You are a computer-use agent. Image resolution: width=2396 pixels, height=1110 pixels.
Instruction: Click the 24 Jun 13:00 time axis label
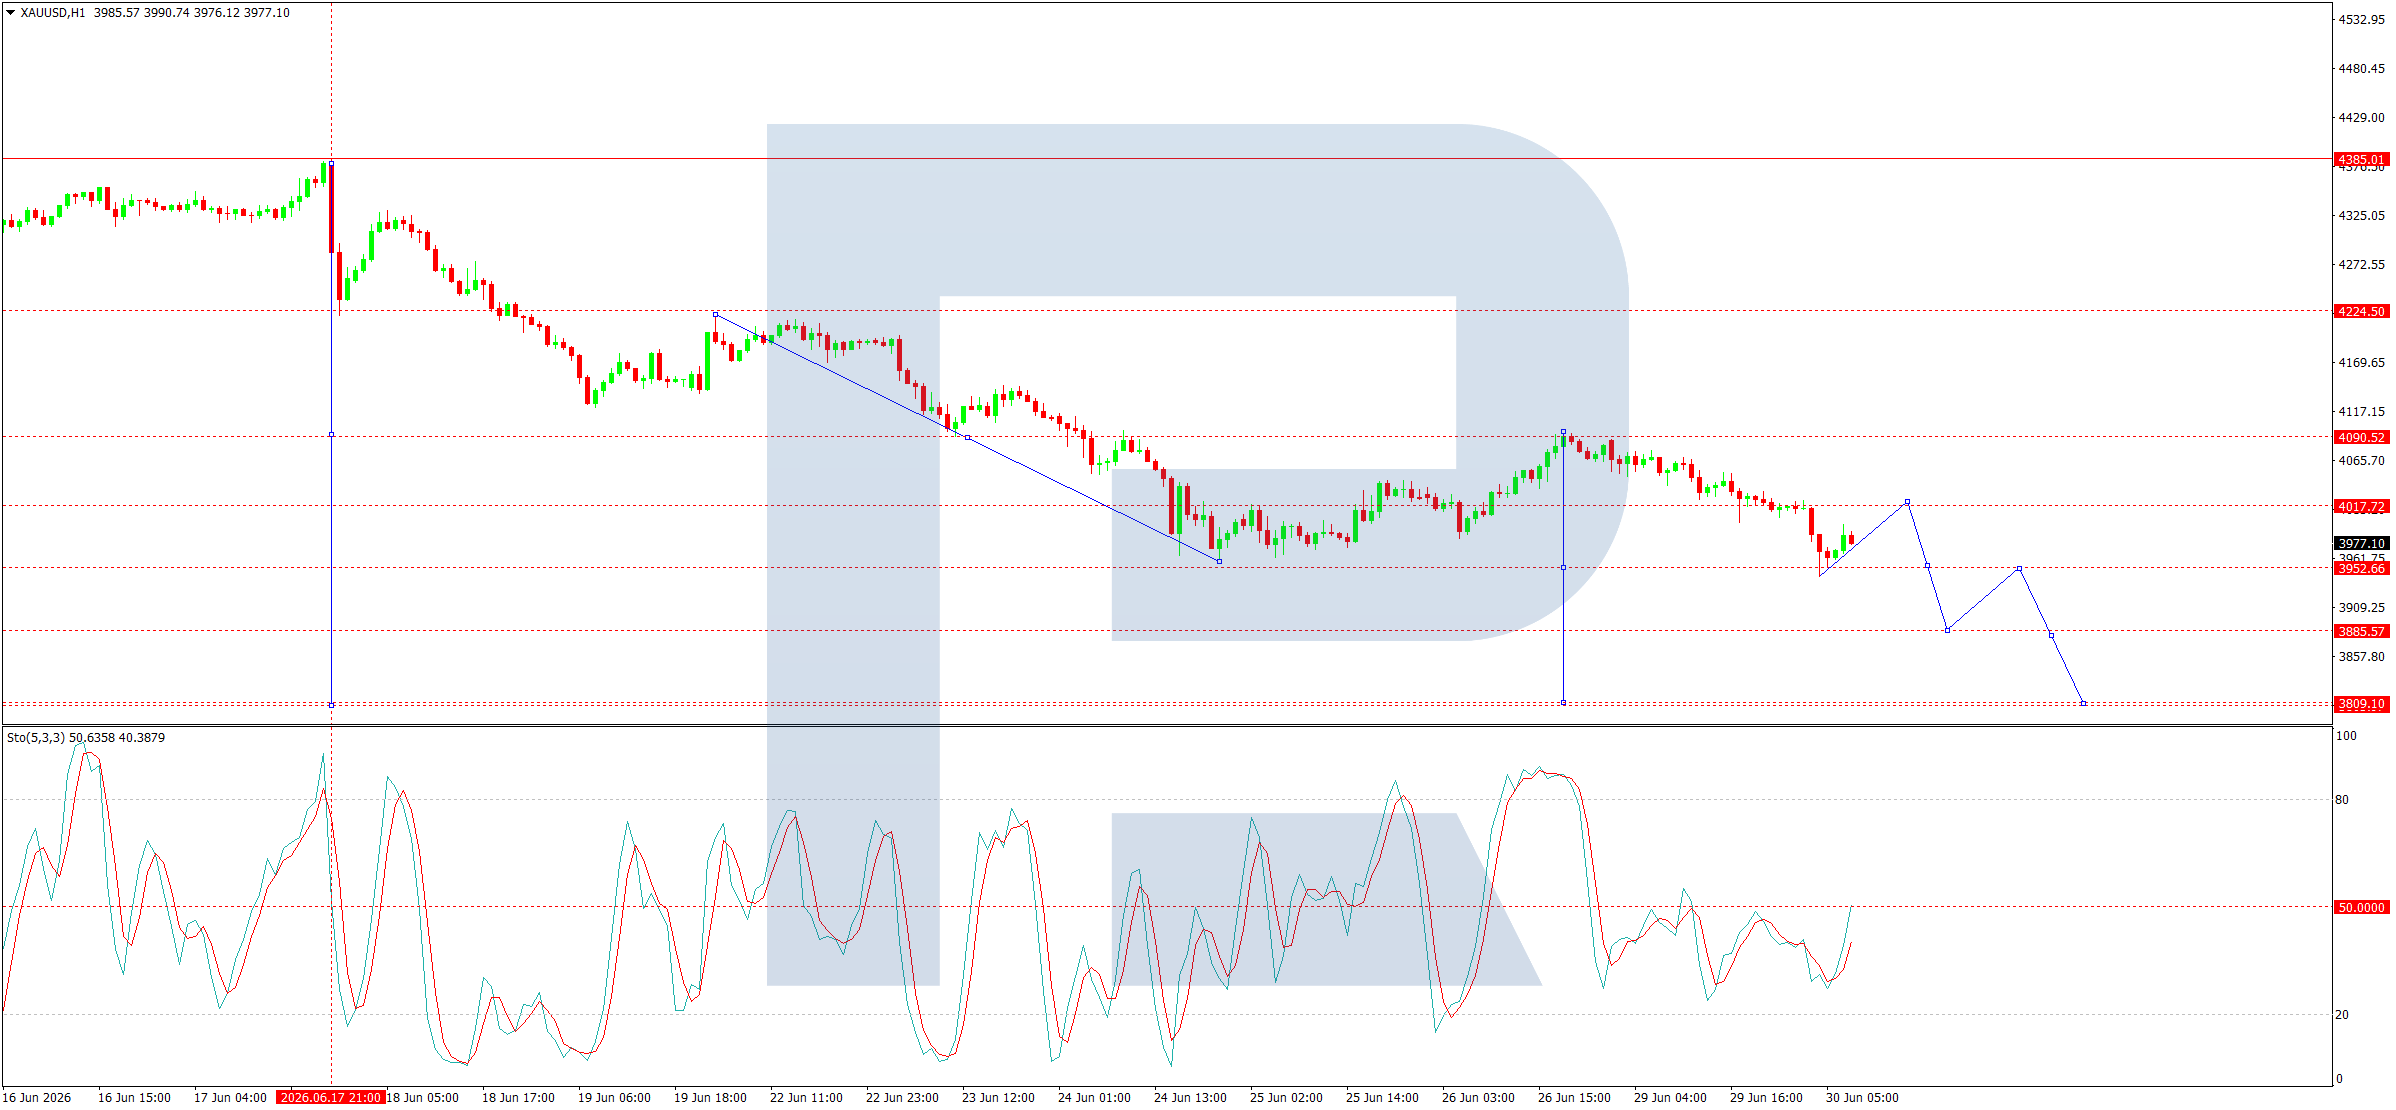1190,1097
